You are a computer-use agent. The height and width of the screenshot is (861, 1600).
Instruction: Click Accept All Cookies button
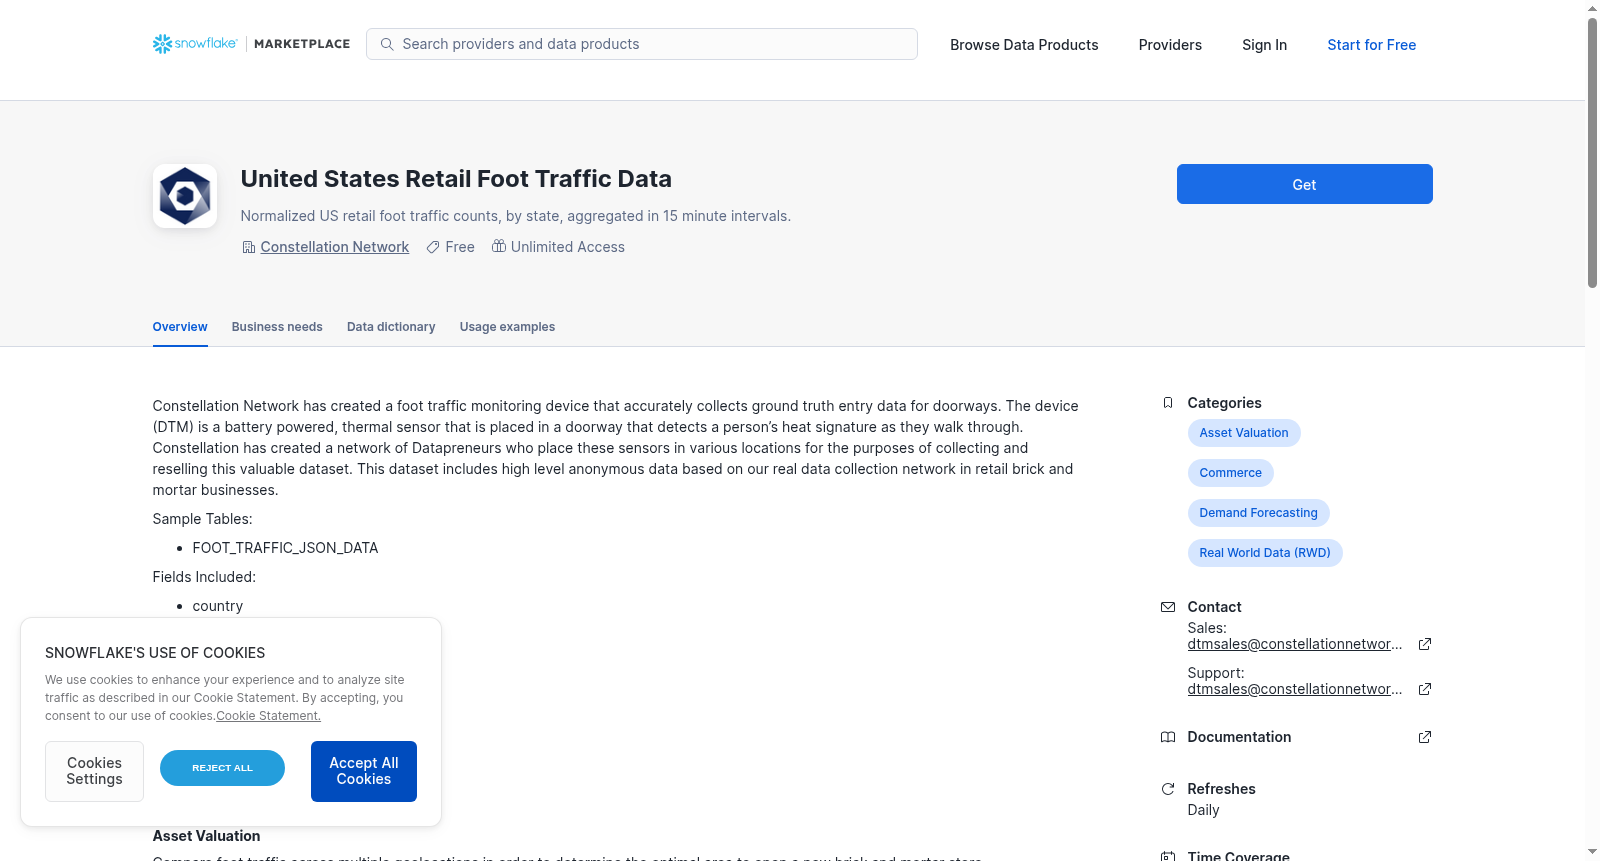click(364, 771)
